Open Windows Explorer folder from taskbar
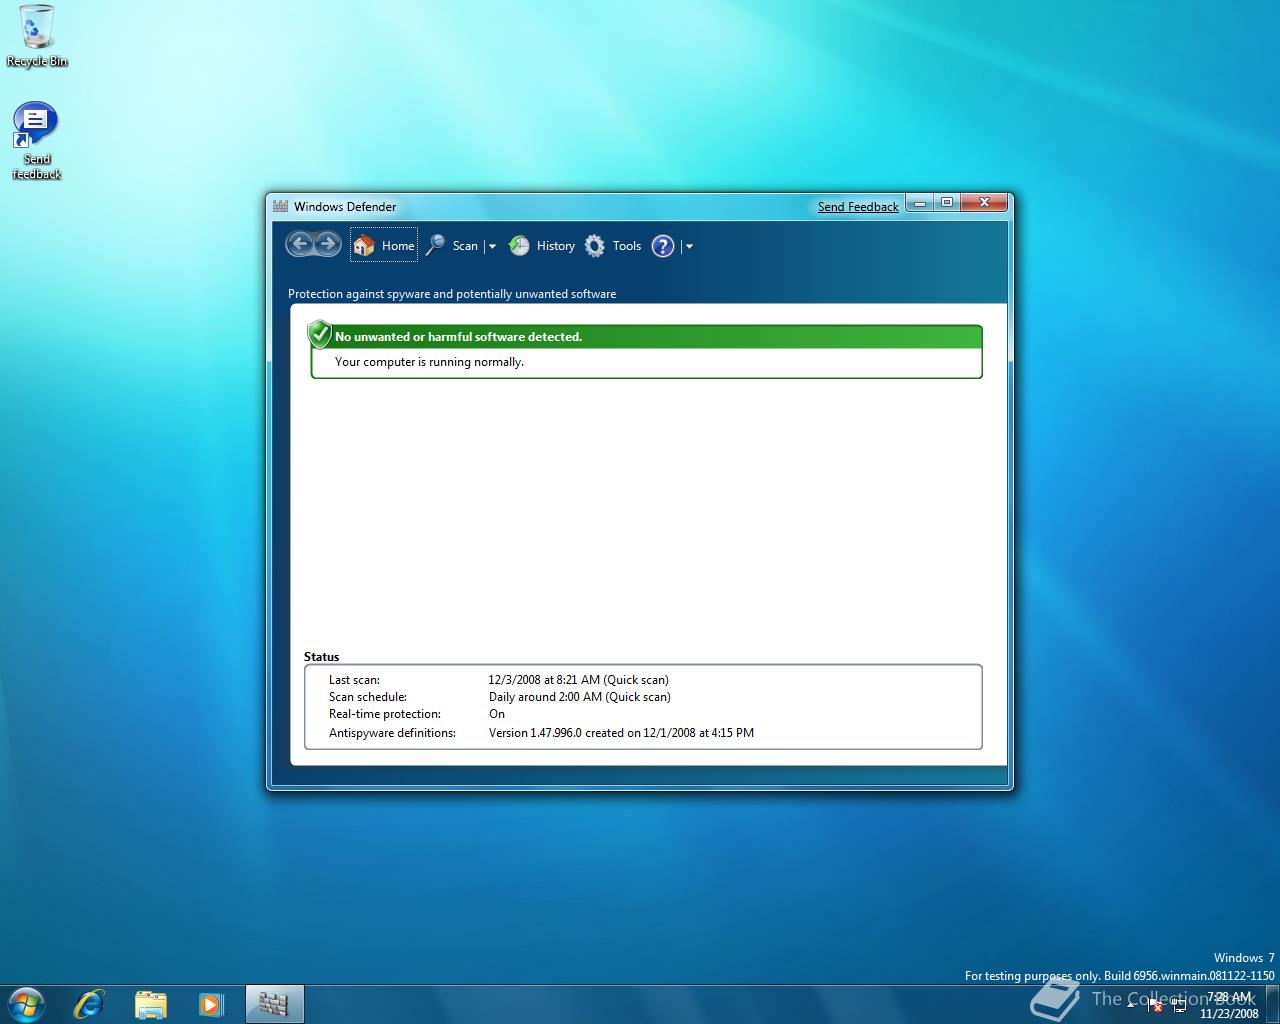Screen dimensions: 1280x1024 click(150, 1003)
